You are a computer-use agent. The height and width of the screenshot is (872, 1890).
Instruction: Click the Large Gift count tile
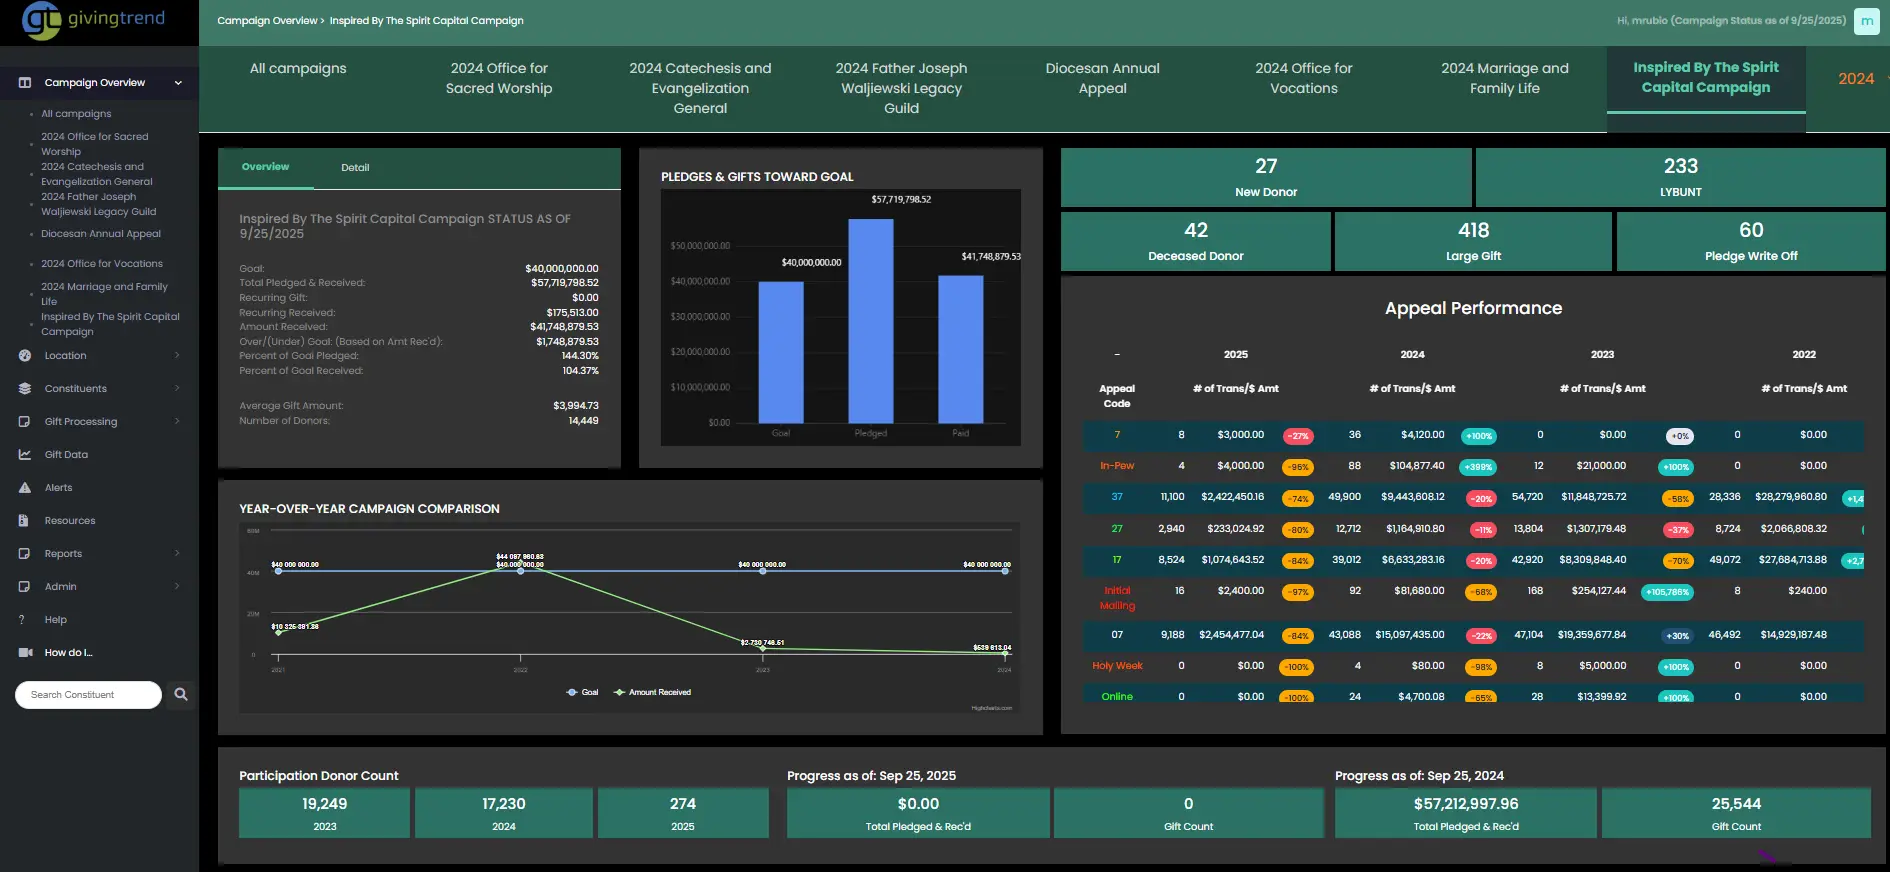1472,241
